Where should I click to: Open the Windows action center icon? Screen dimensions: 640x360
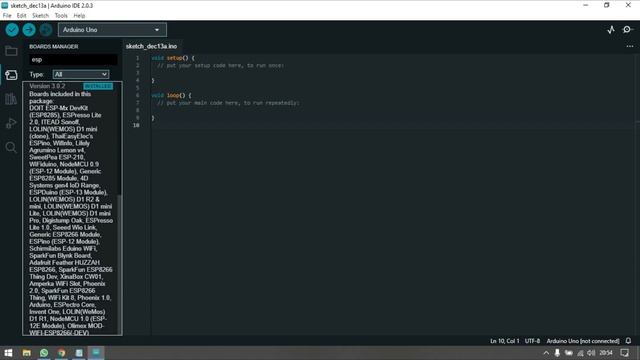point(624,353)
